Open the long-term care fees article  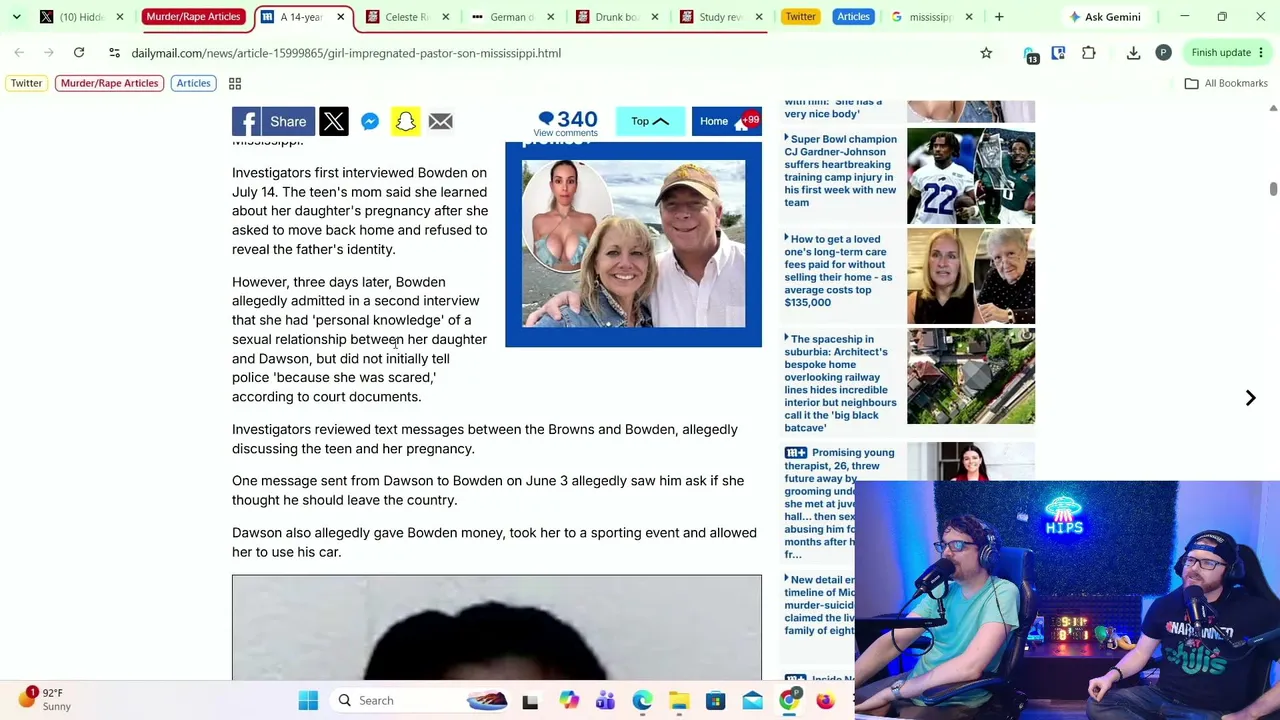click(x=840, y=270)
